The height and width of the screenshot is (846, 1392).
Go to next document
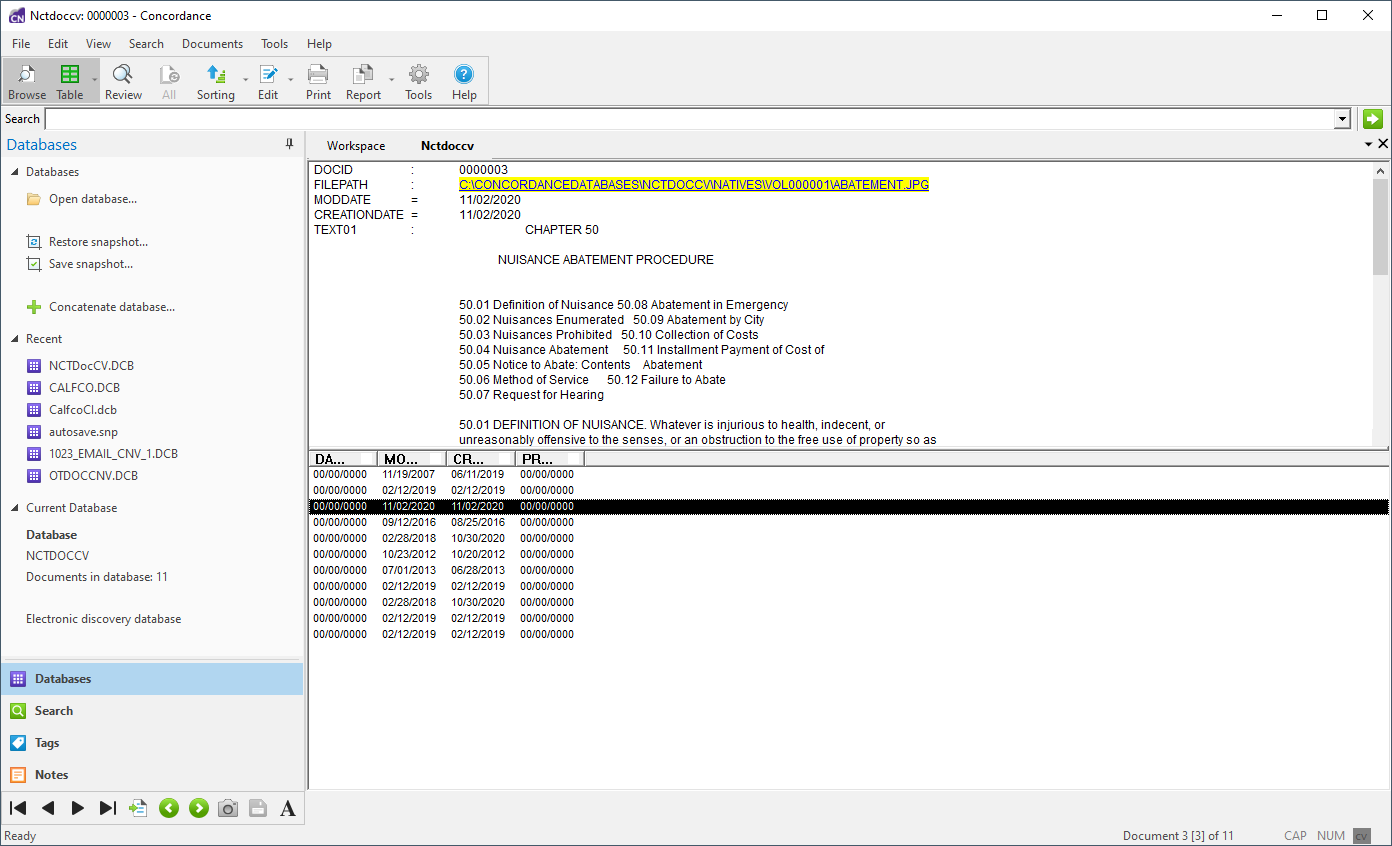78,808
